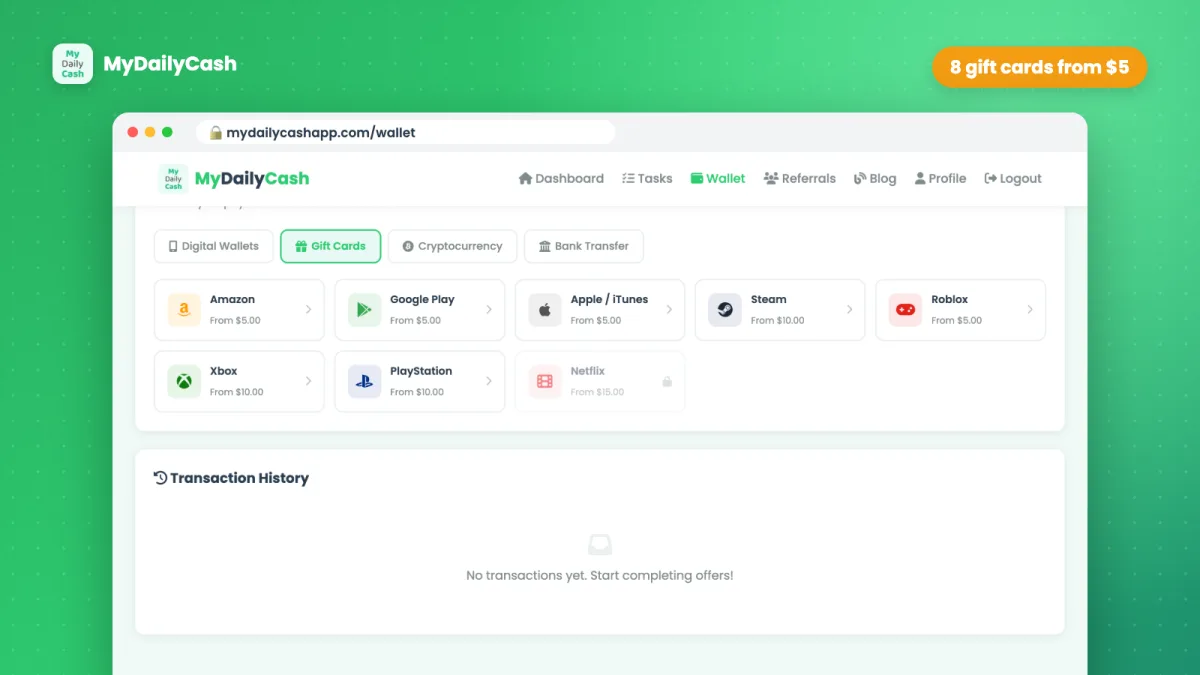Click the Netflix 'From $15.00' price text
Viewport: 1200px width, 675px height.
pos(597,392)
